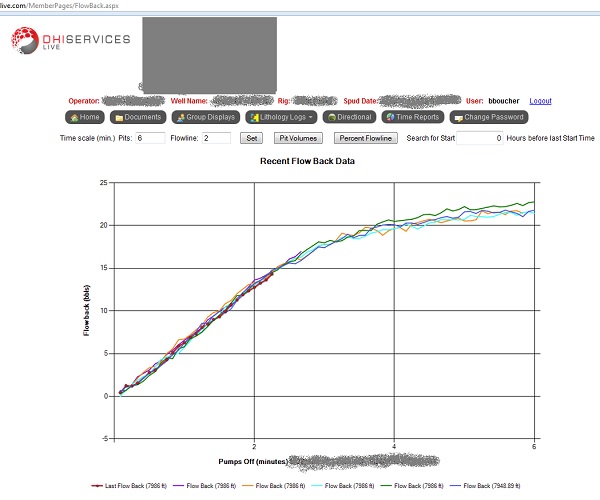Viewport: 600px width, 500px height.
Task: Click the Time Reports icon
Action: point(390,118)
